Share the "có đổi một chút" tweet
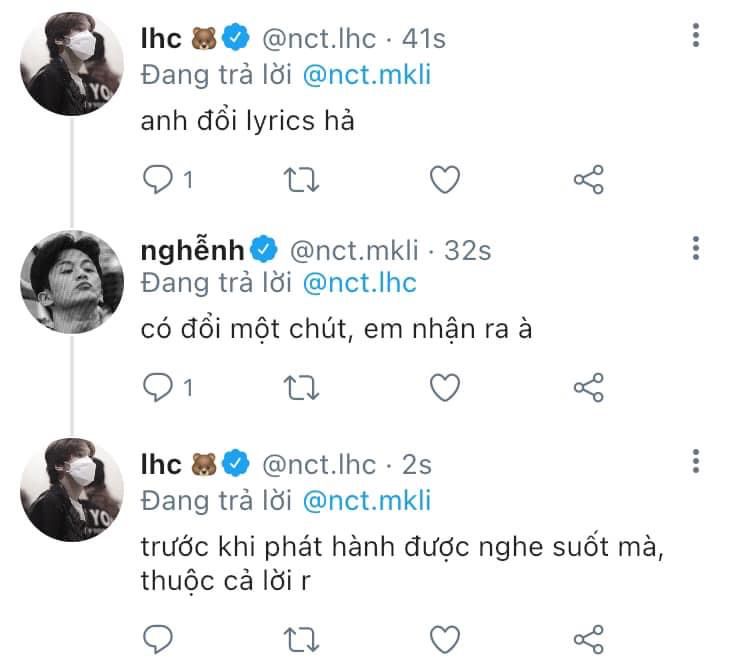Viewport: 750px width, 671px height. (x=588, y=387)
